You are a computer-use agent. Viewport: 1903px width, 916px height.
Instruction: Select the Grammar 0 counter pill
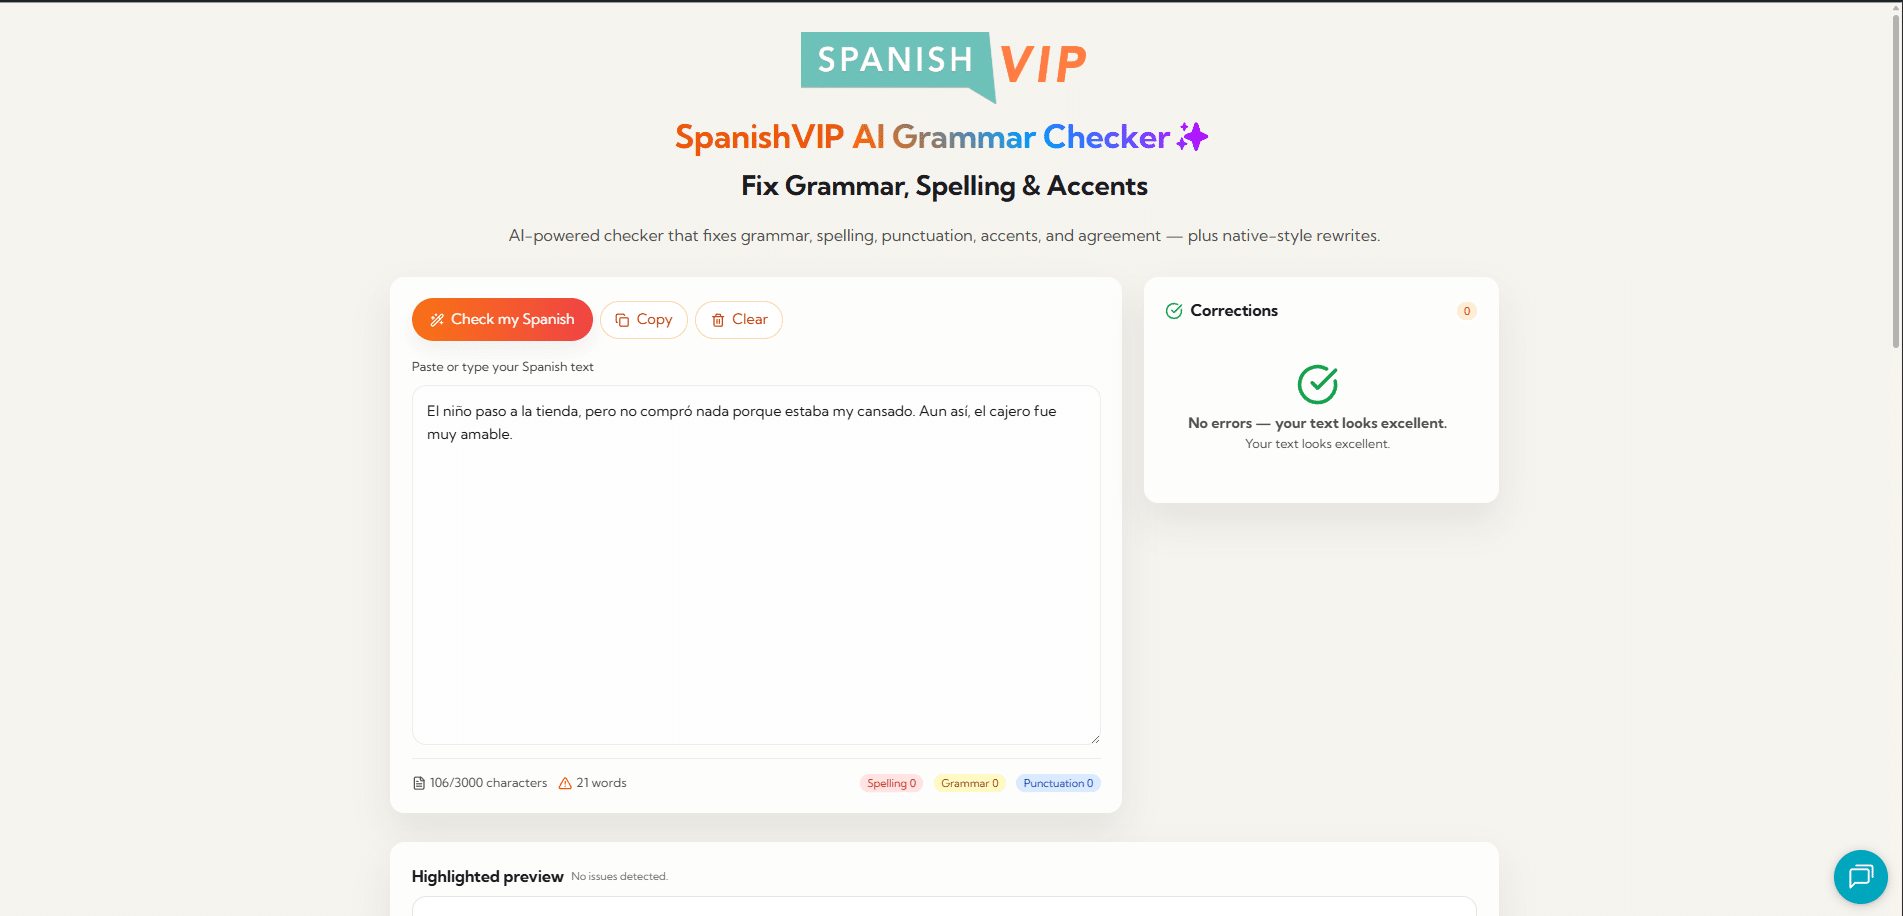pos(968,783)
